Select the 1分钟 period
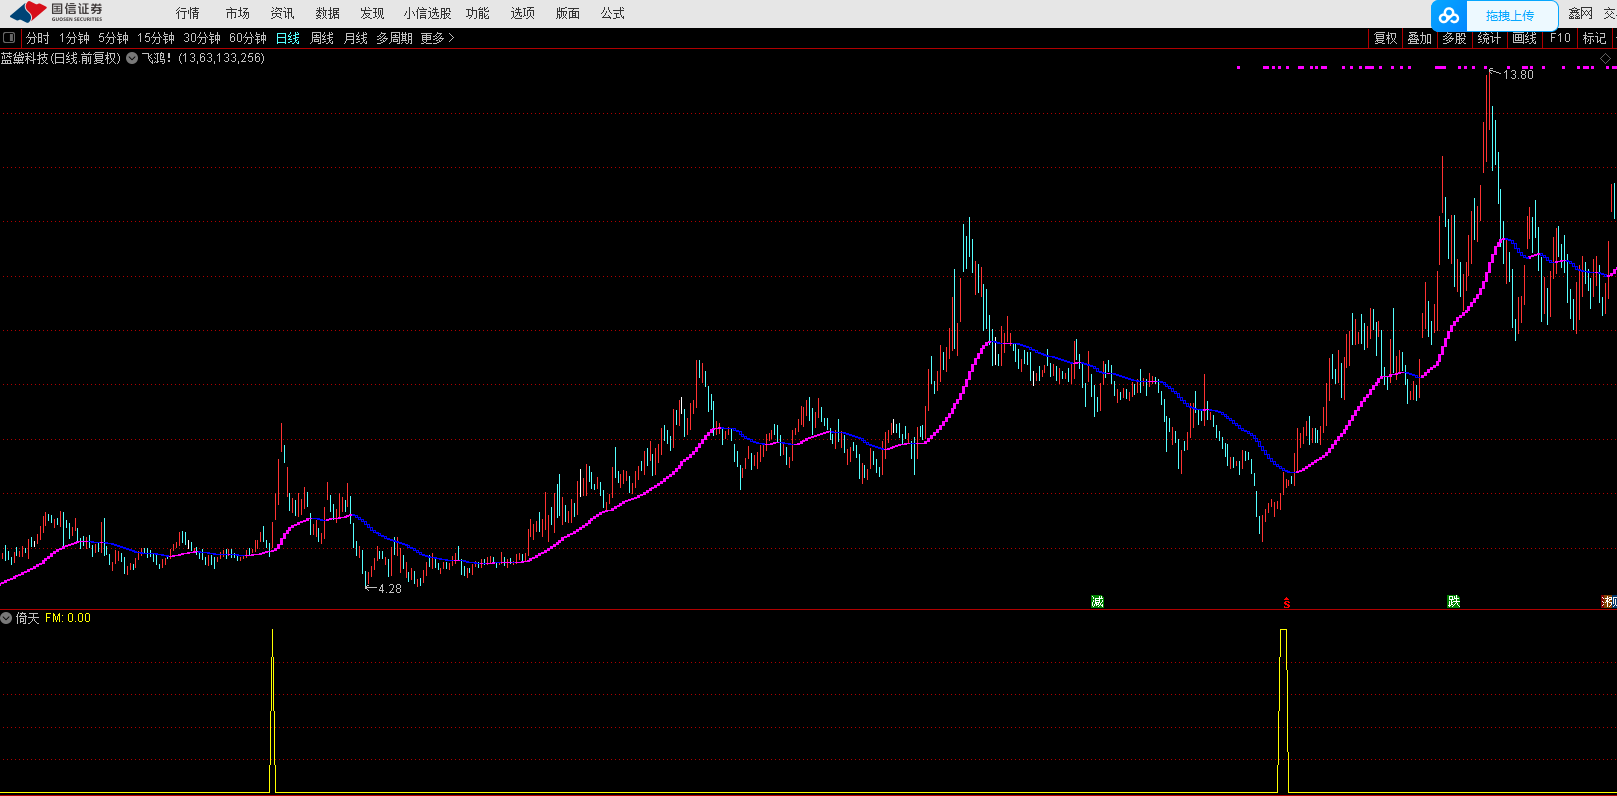Screen dimensions: 1617x796 pos(74,38)
